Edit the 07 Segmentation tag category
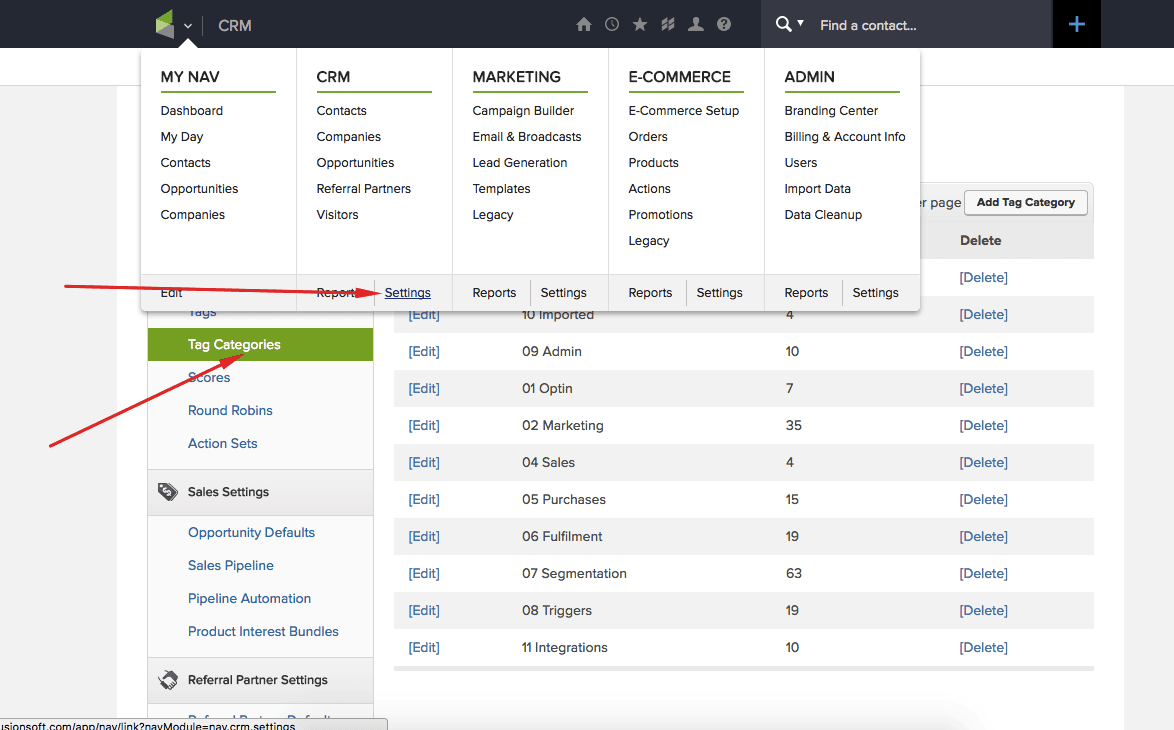The height and width of the screenshot is (730, 1174). pyautogui.click(x=424, y=574)
